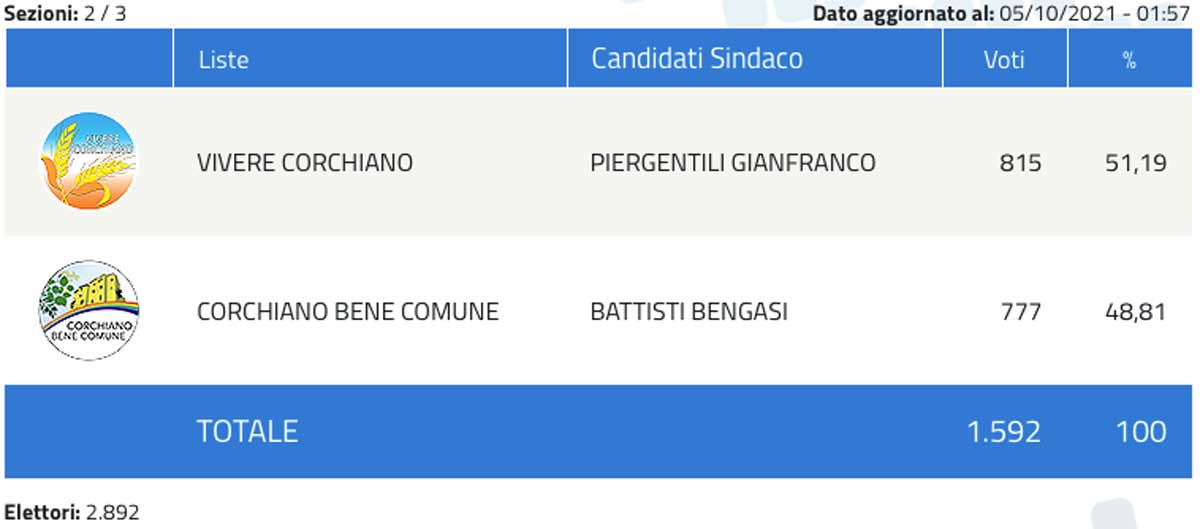Click the 1.592 total votes figure
Image resolution: width=1200 pixels, height=529 pixels.
pos(1003,431)
